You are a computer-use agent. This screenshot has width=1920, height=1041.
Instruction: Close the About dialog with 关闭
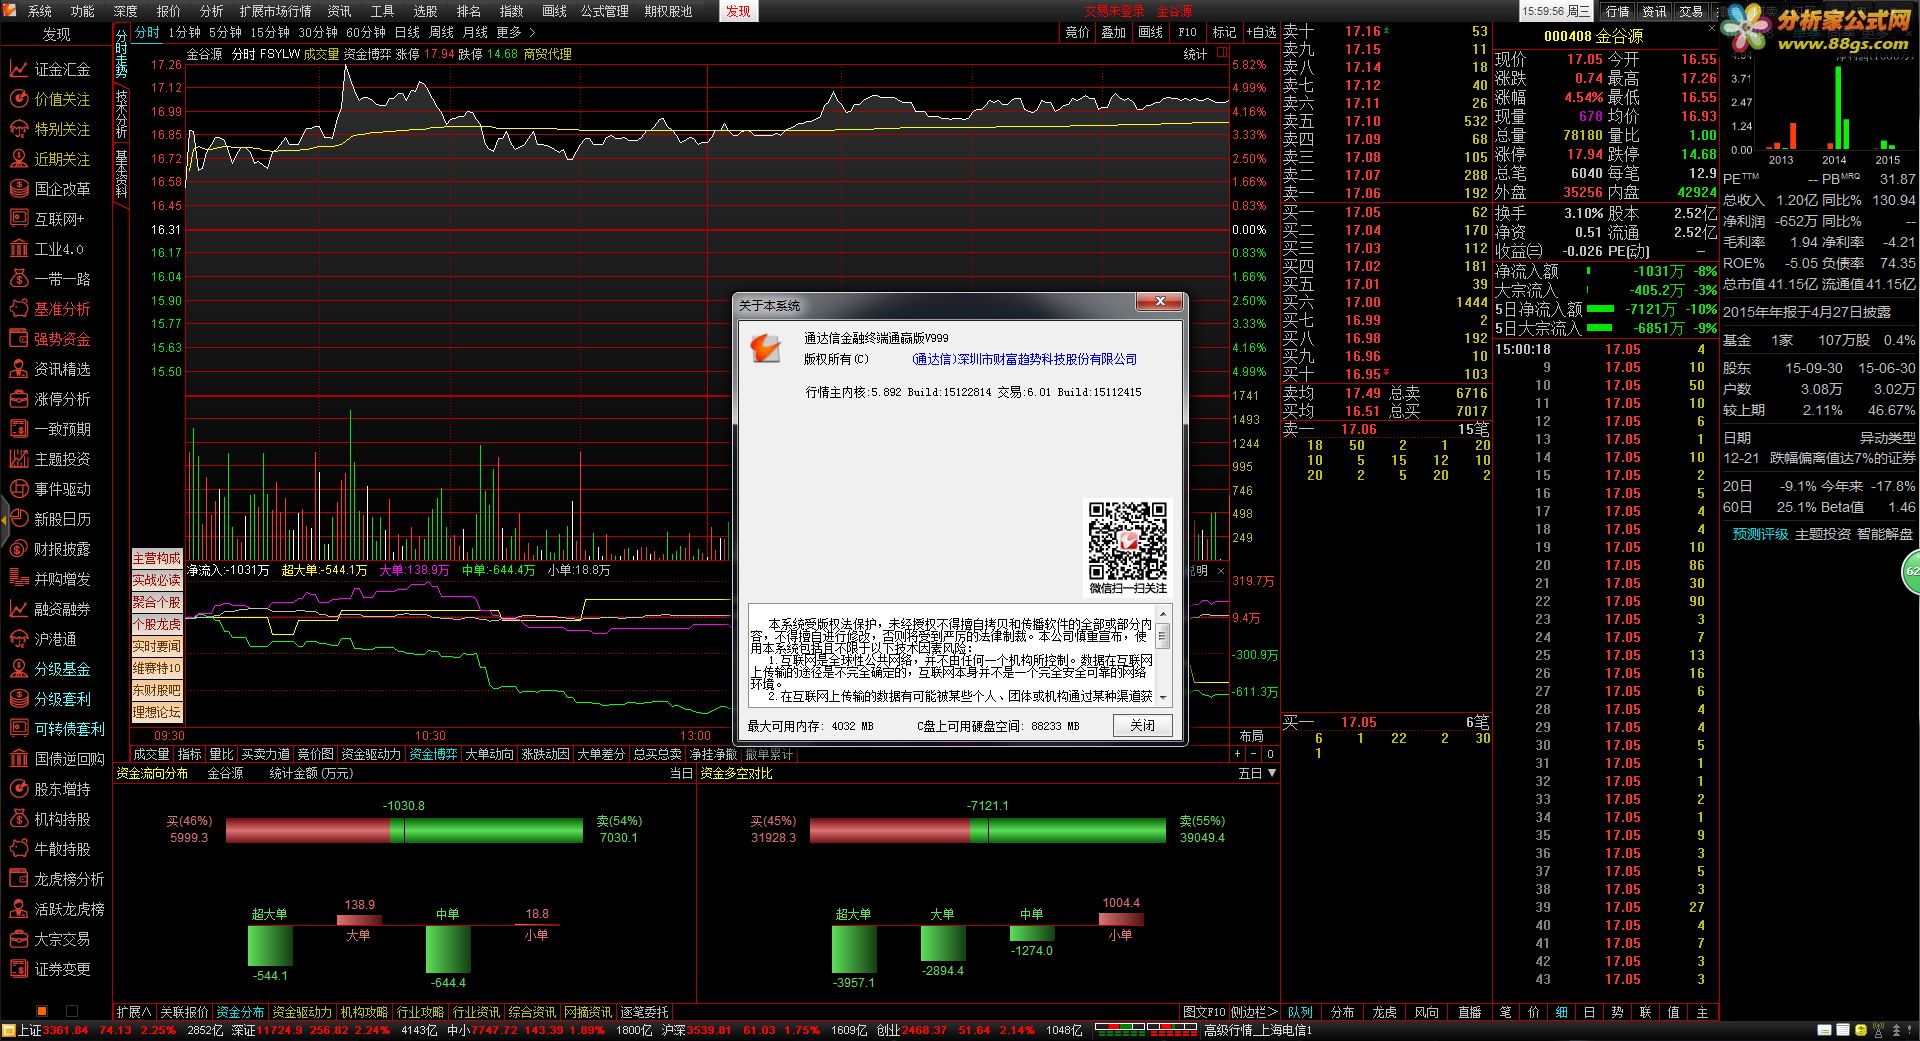1142,726
